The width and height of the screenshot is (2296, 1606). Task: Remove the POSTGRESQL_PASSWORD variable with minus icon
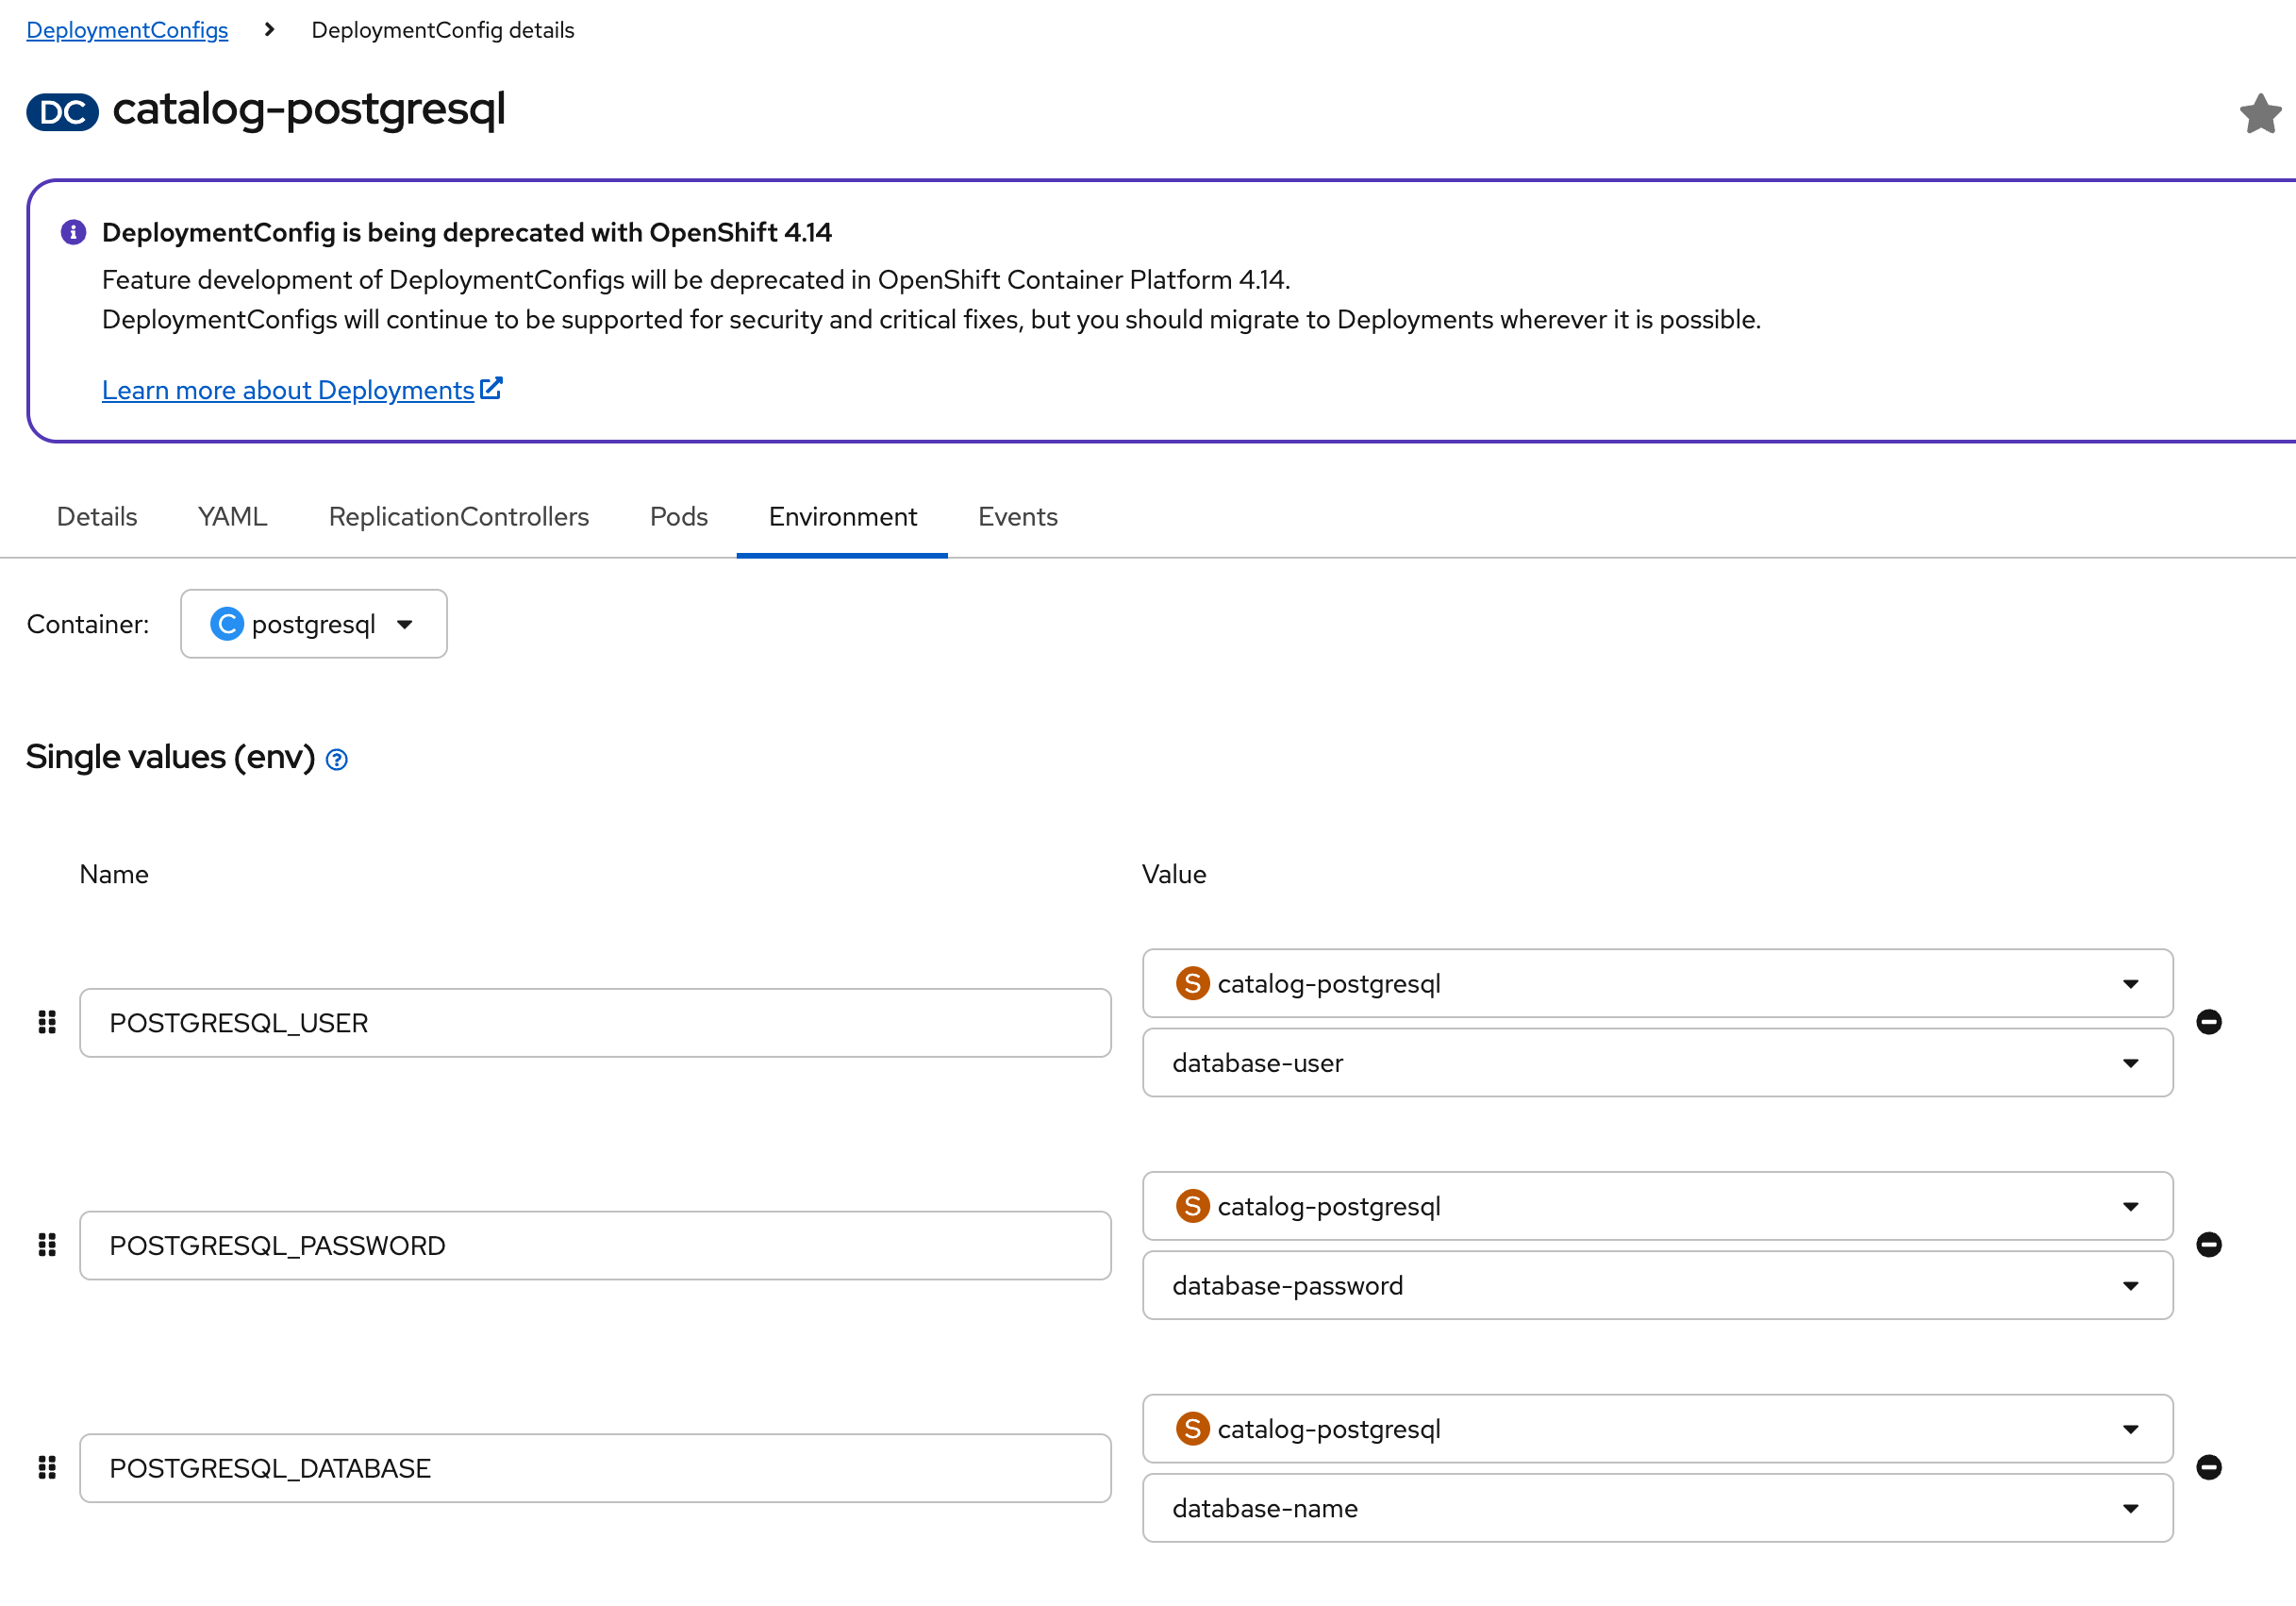[x=2211, y=1244]
